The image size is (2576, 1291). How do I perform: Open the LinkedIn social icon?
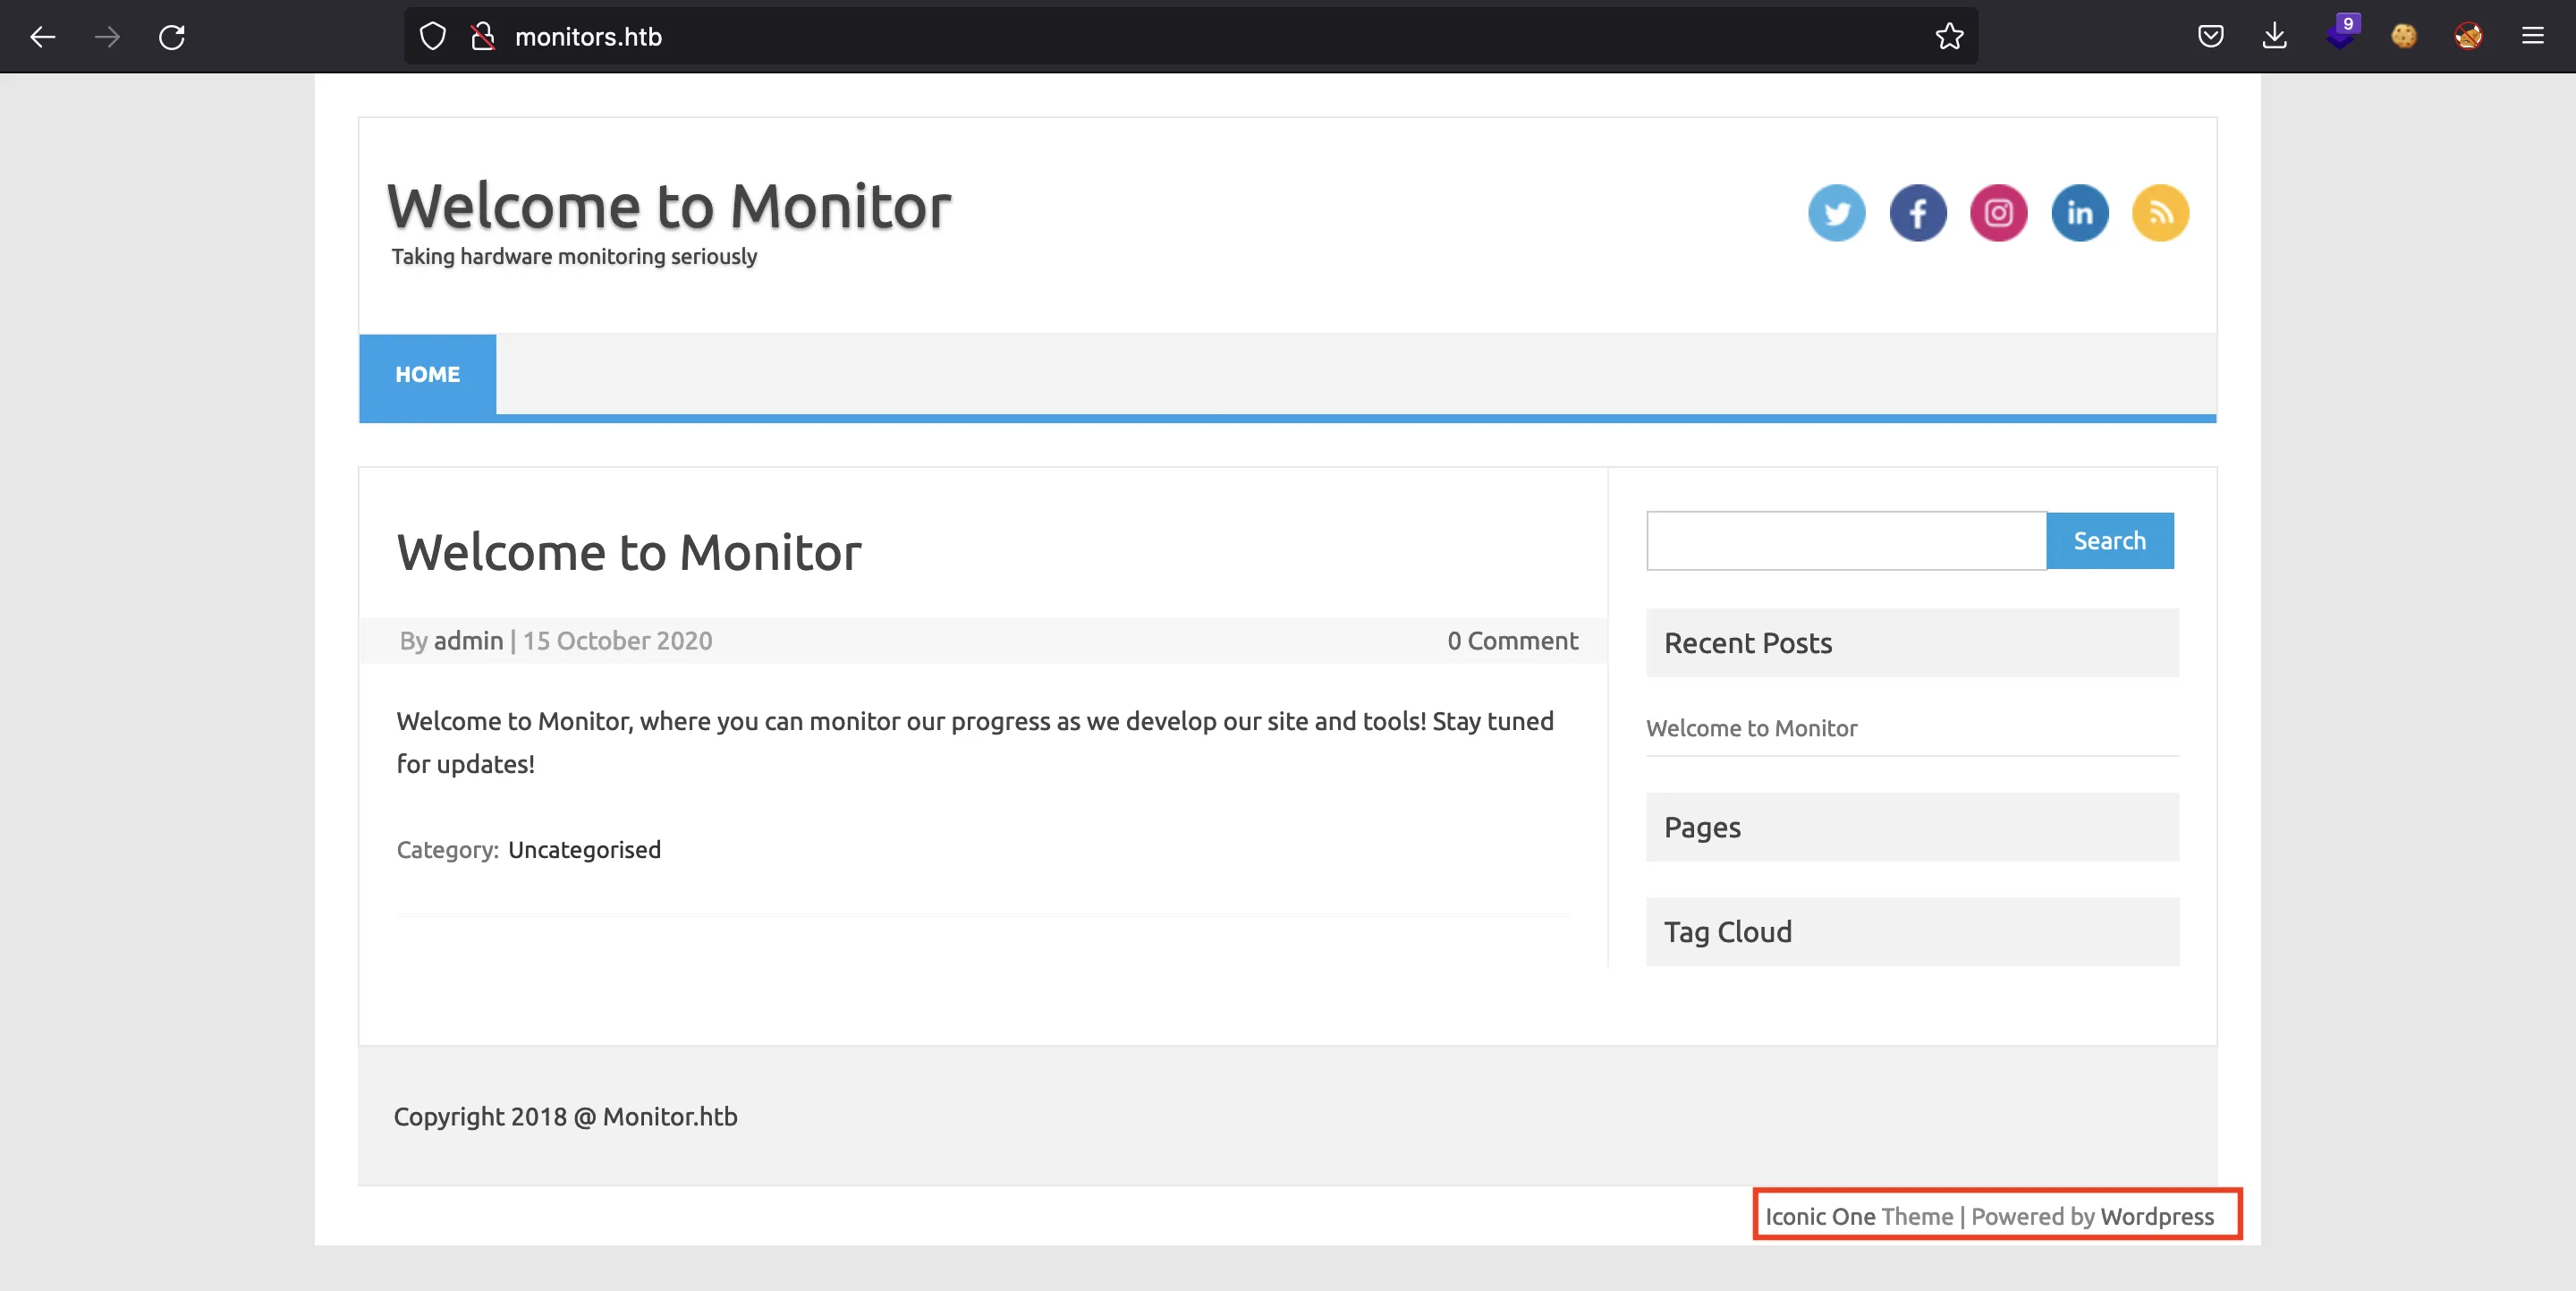[x=2079, y=213]
